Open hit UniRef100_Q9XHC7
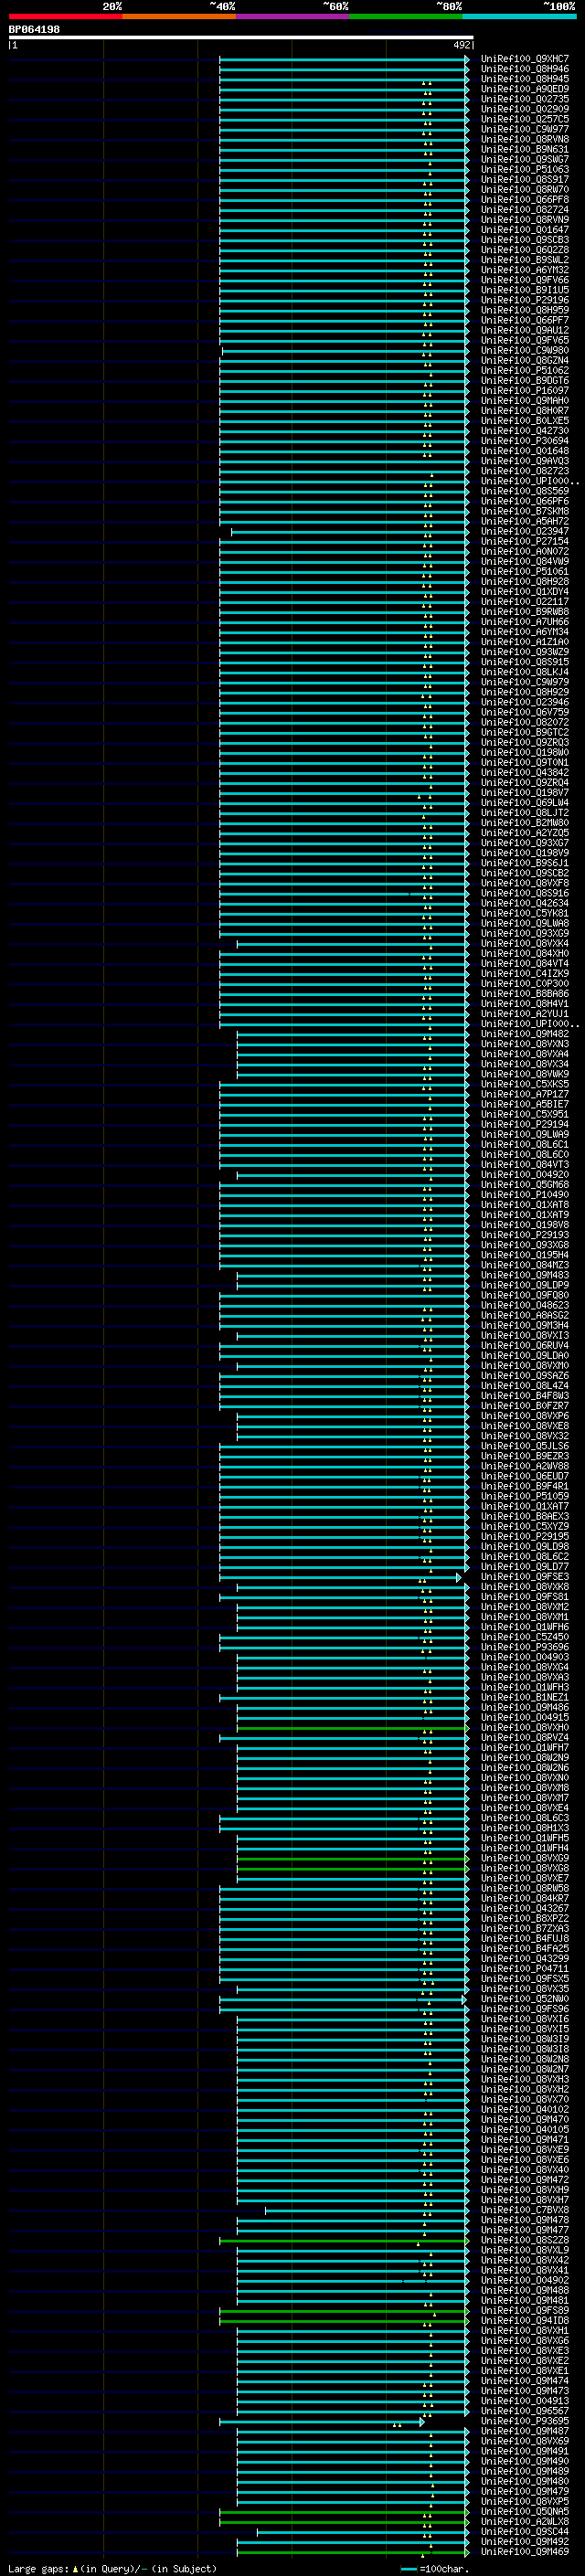The image size is (585, 2576). [525, 59]
